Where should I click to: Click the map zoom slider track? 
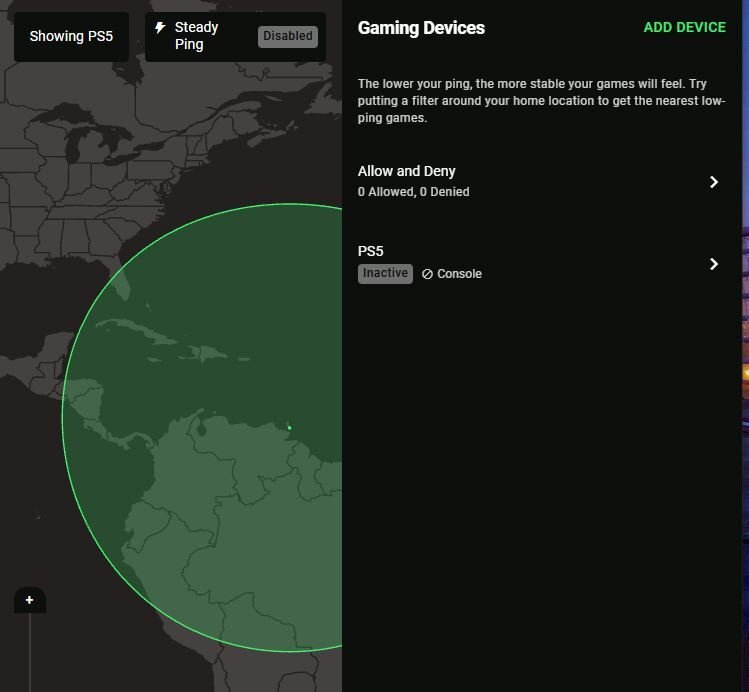[30, 650]
